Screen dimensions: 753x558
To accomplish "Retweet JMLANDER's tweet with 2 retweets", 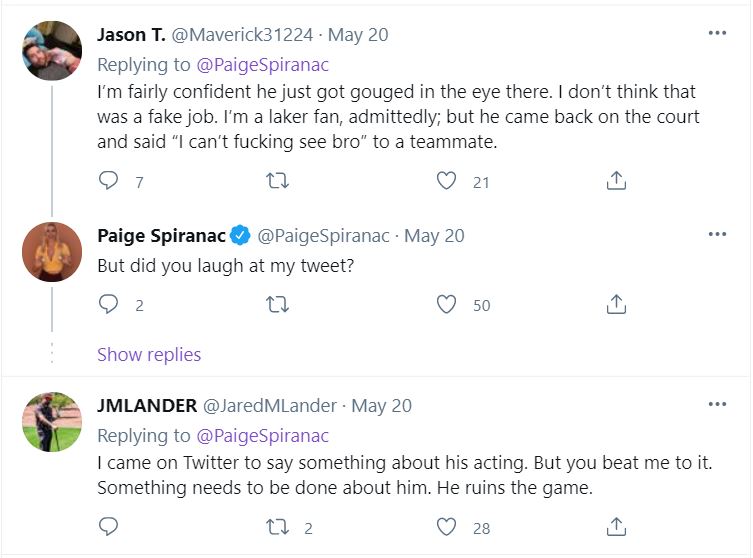I will [x=279, y=526].
